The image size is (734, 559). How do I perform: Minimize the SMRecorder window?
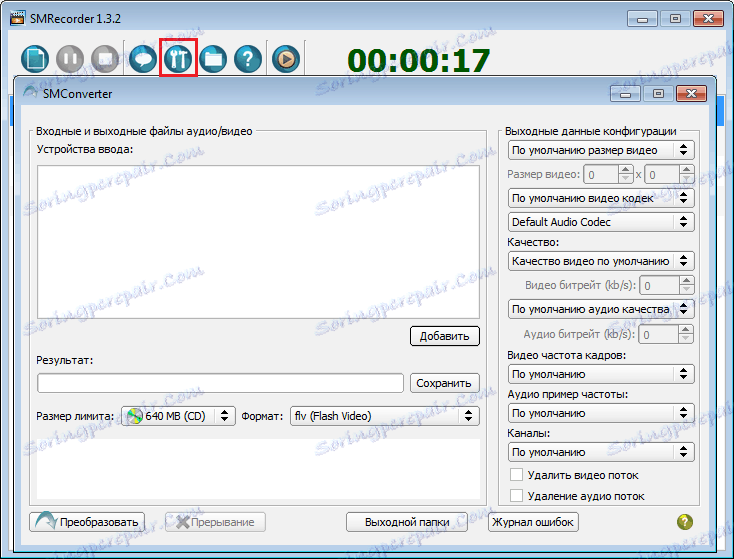(x=642, y=19)
